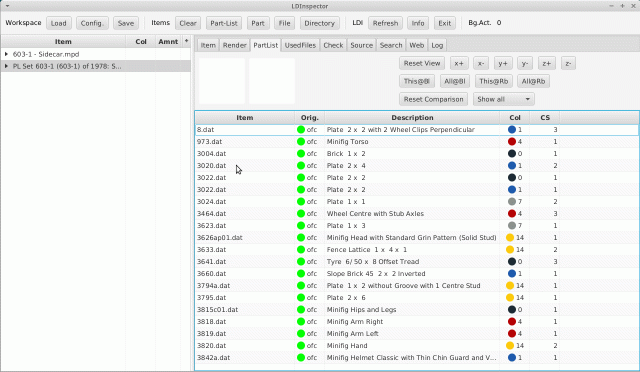This screenshot has width=640, height=372.
Task: Rotate view with the y- button
Action: pos(525,63)
